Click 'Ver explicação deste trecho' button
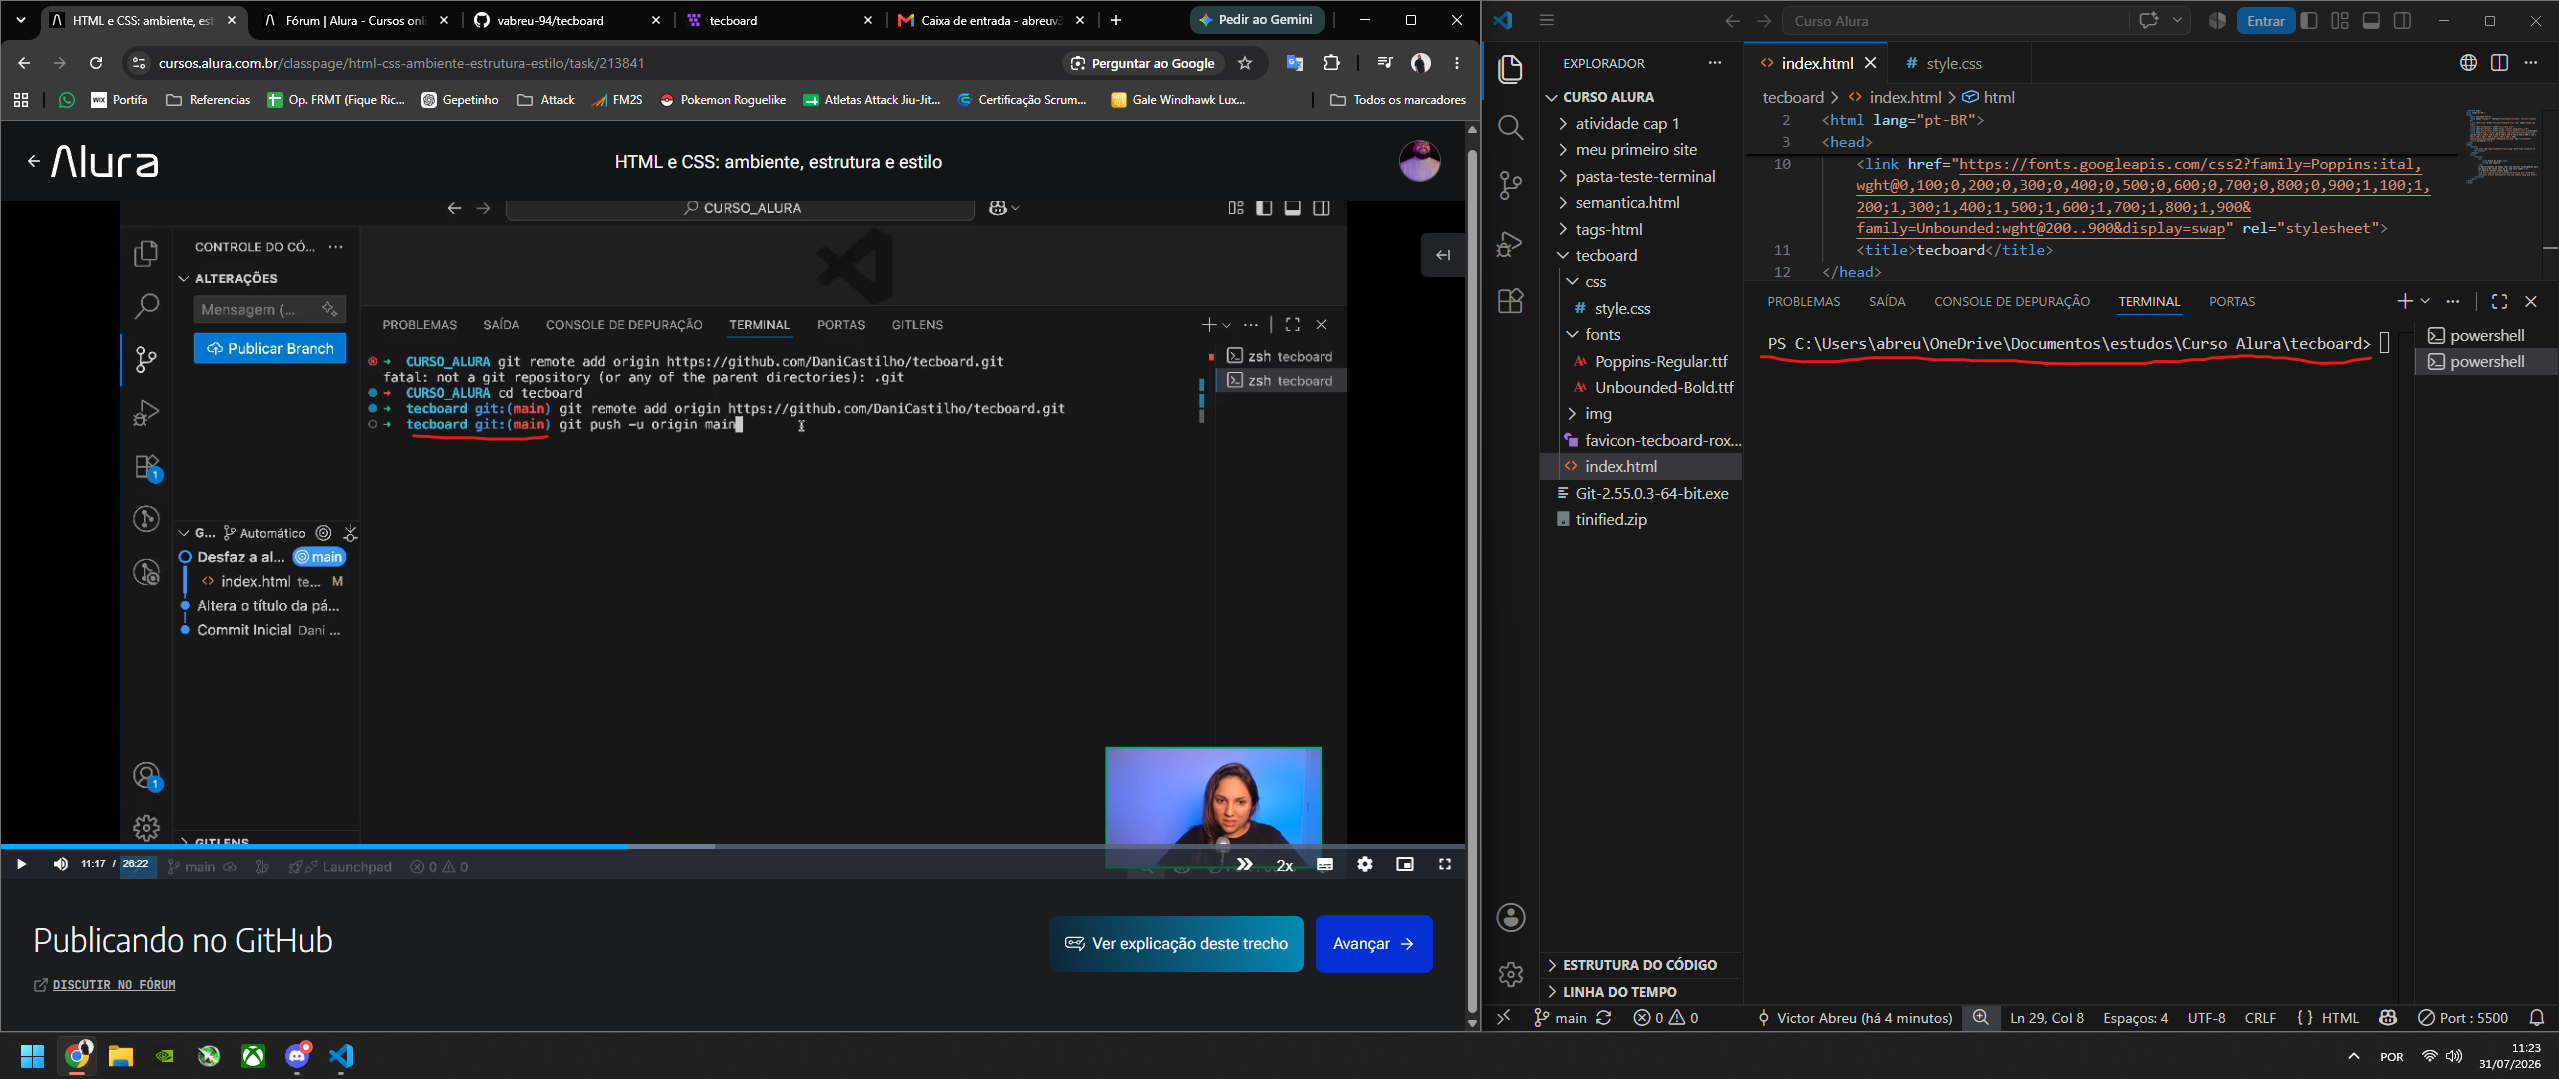Viewport: 2559px width, 1079px height. tap(1177, 944)
